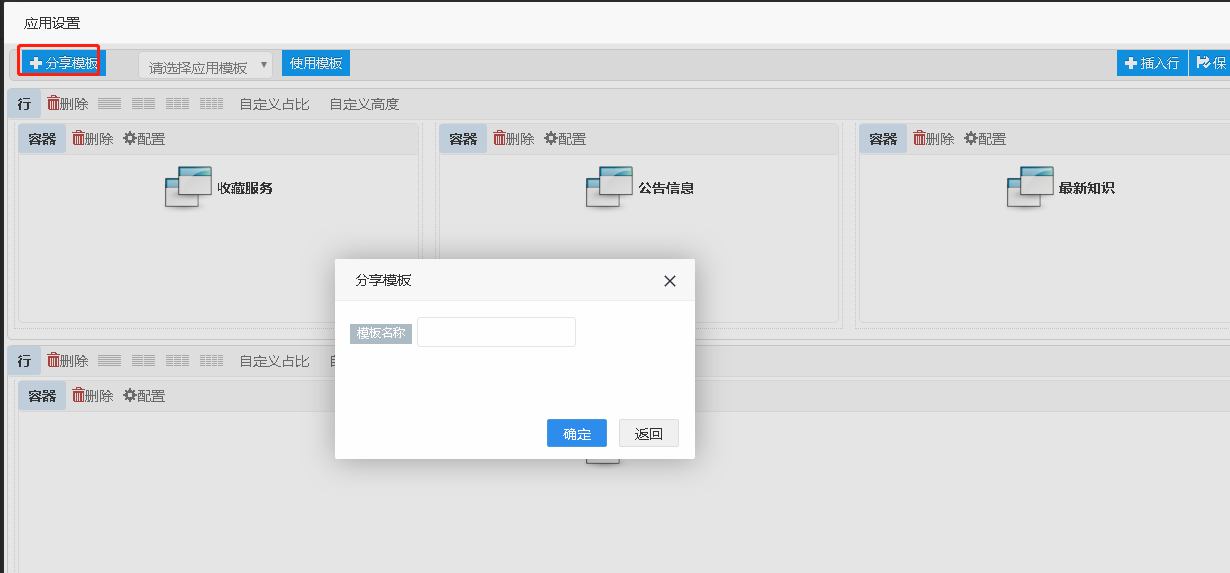Click 自定义高度 in the first row

pyautogui.click(x=364, y=104)
